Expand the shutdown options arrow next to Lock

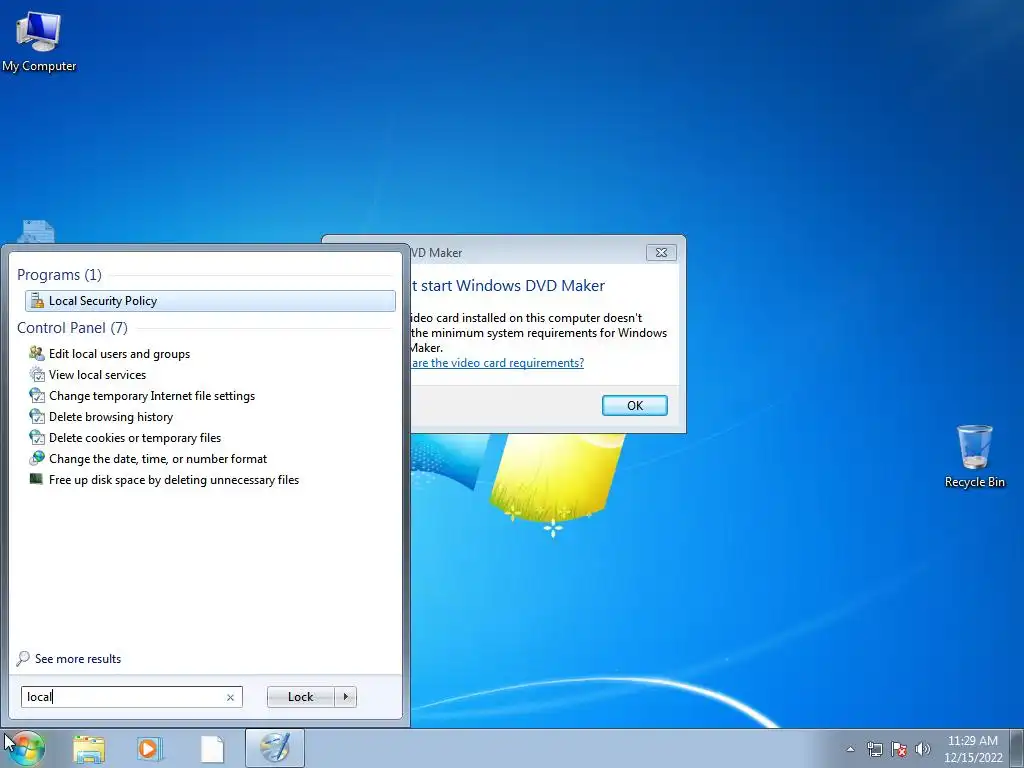345,697
